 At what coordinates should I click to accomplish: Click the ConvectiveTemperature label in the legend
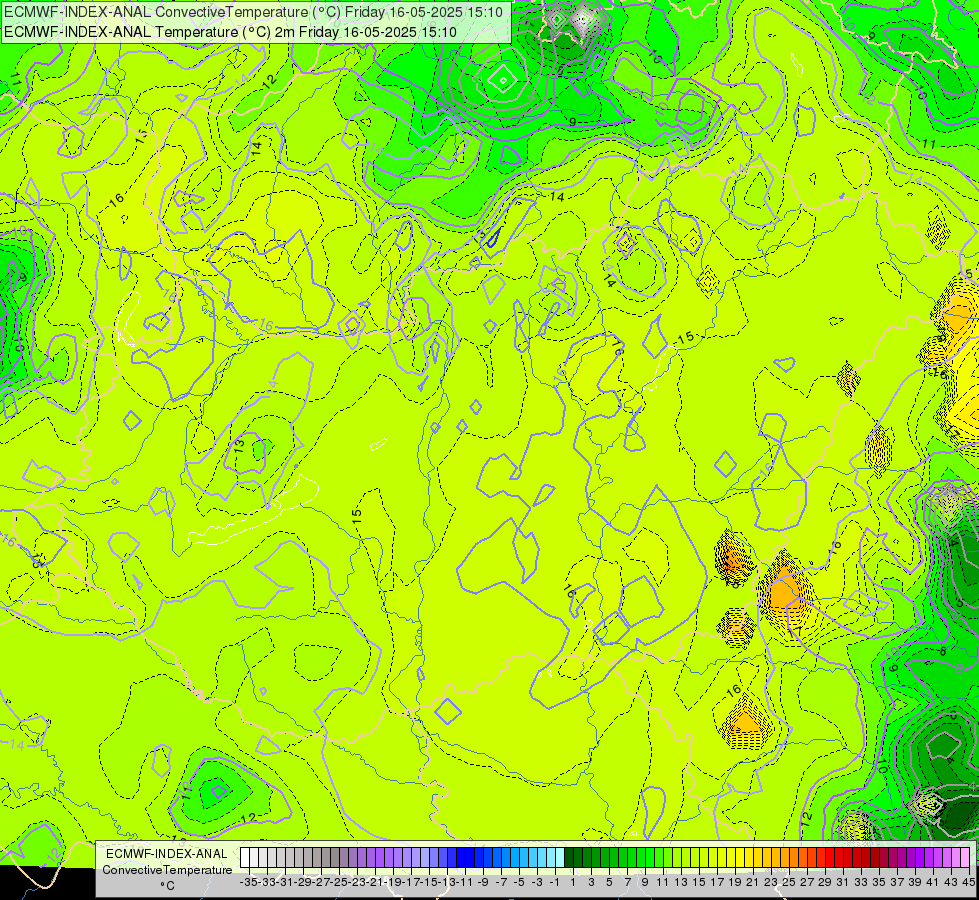[x=167, y=869]
